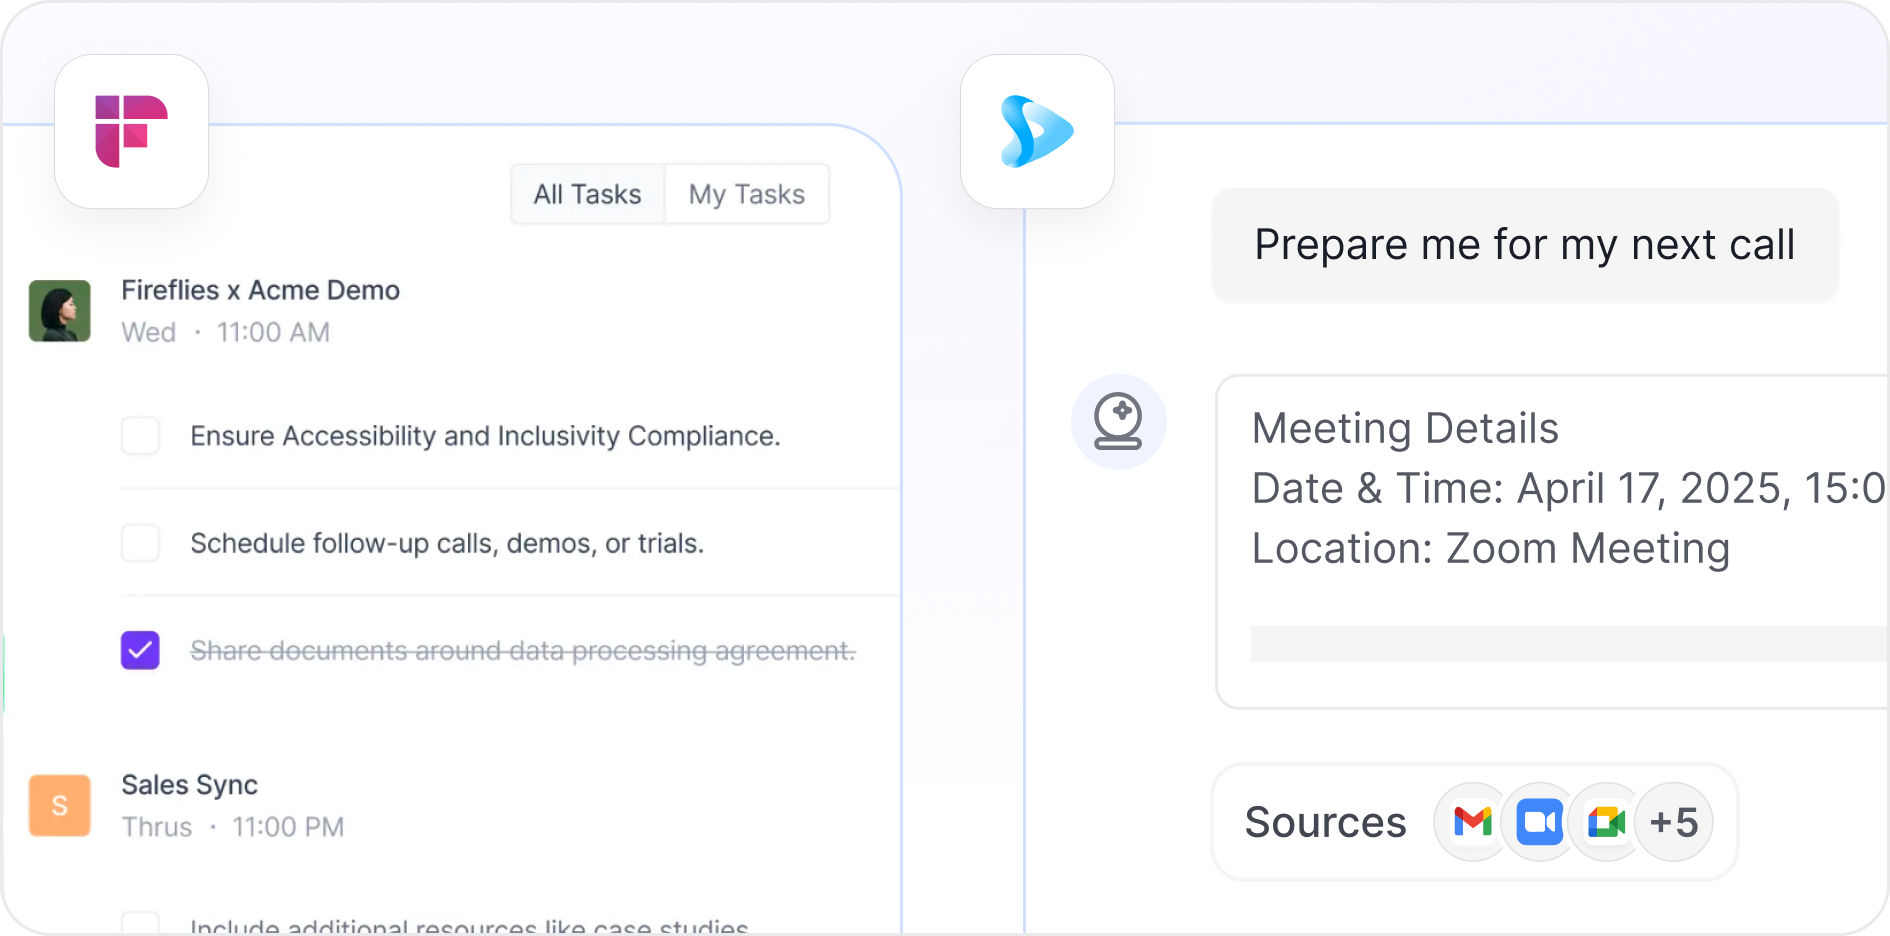Screen dimensions: 1890x936
Task: Select Schedule follow-up calls, demos, or trials
Action: click(448, 543)
